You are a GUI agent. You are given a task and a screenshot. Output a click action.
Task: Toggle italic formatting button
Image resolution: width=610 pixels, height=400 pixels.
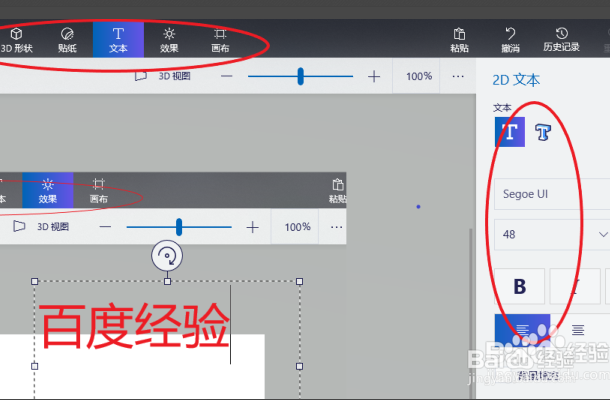[x=575, y=286]
